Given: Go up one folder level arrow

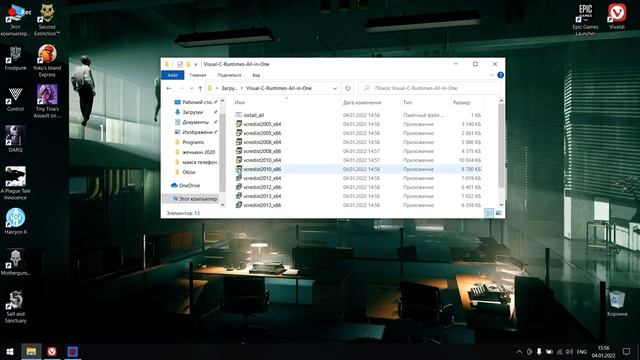Looking at the screenshot, I should coord(200,88).
